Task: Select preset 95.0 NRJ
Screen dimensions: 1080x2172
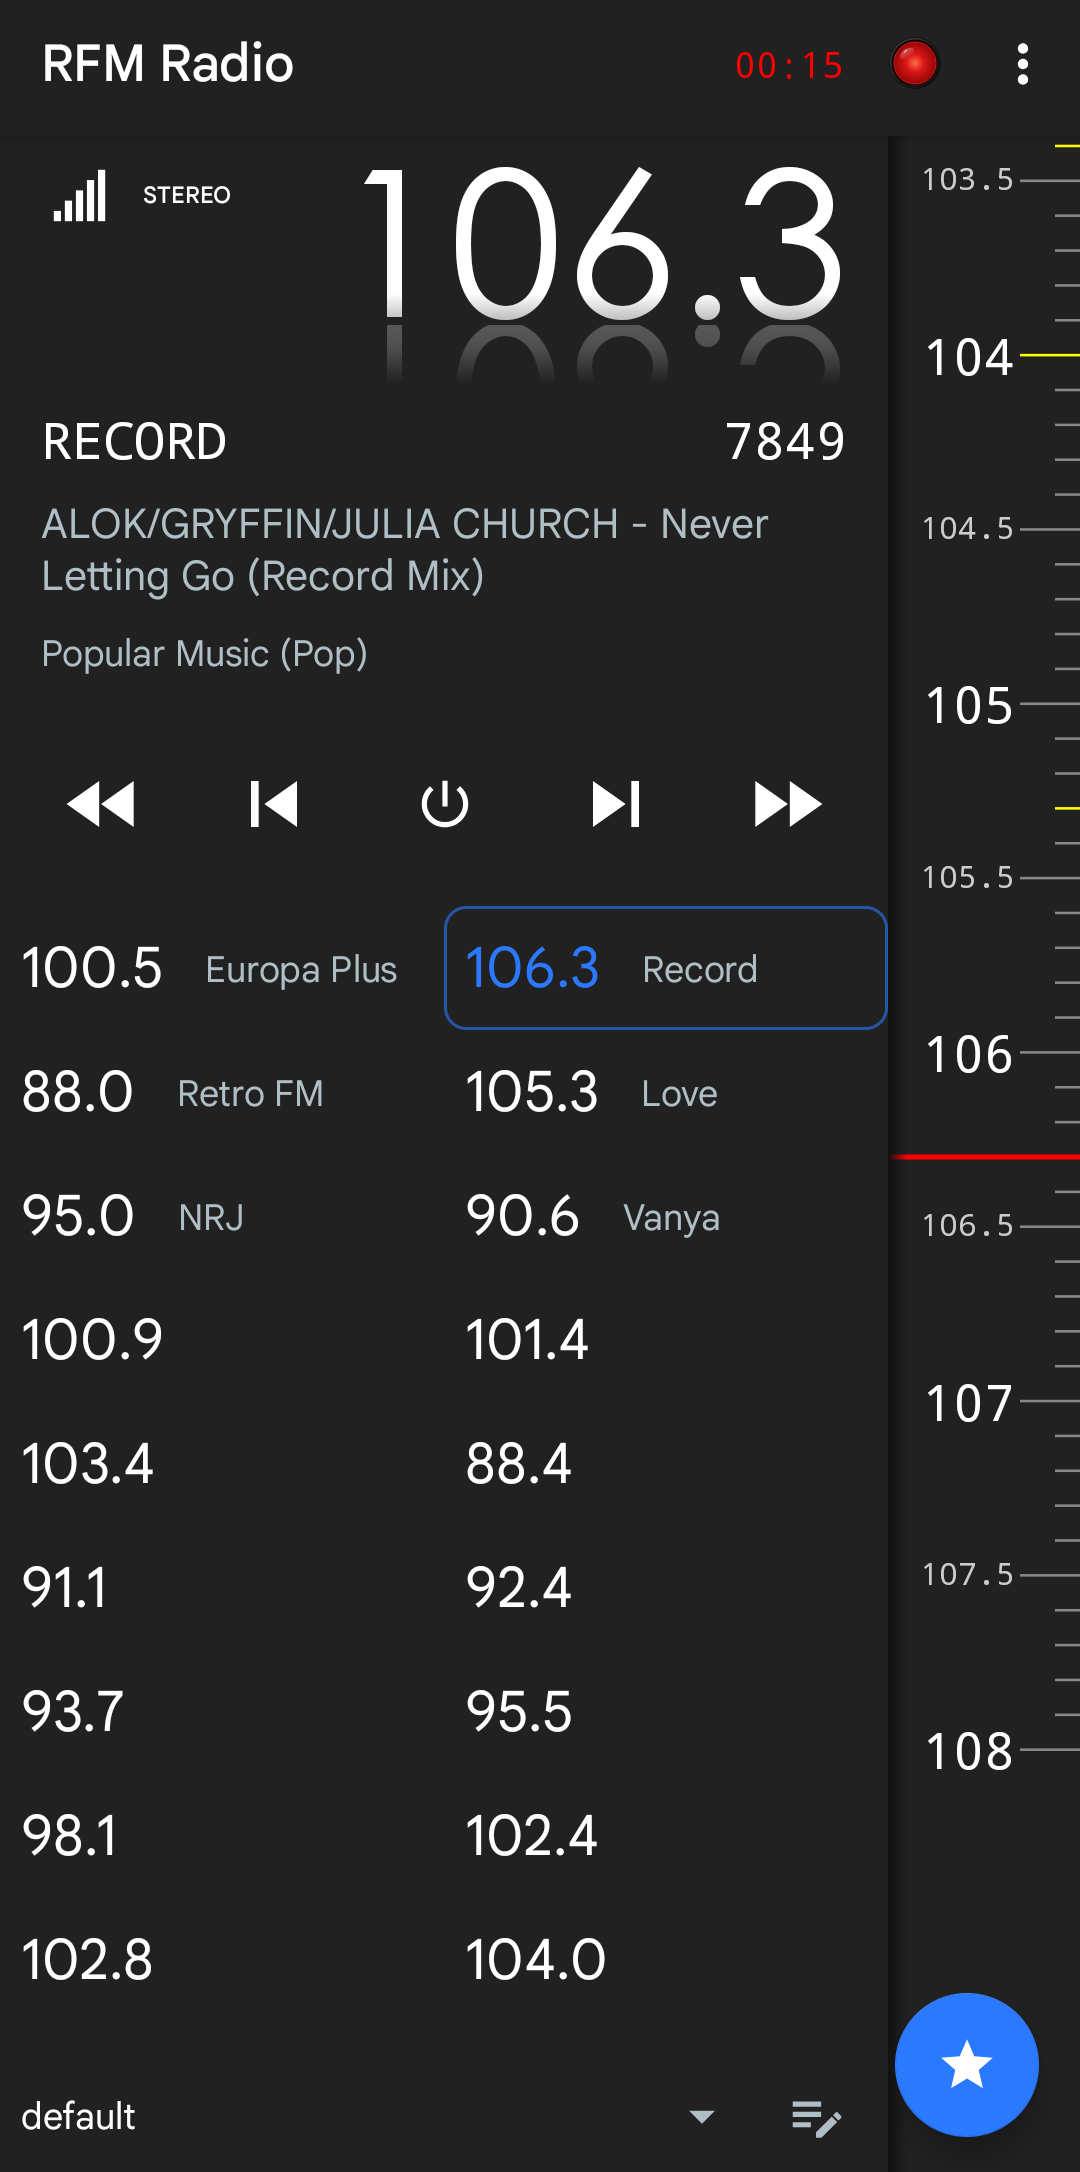Action: coord(222,1216)
